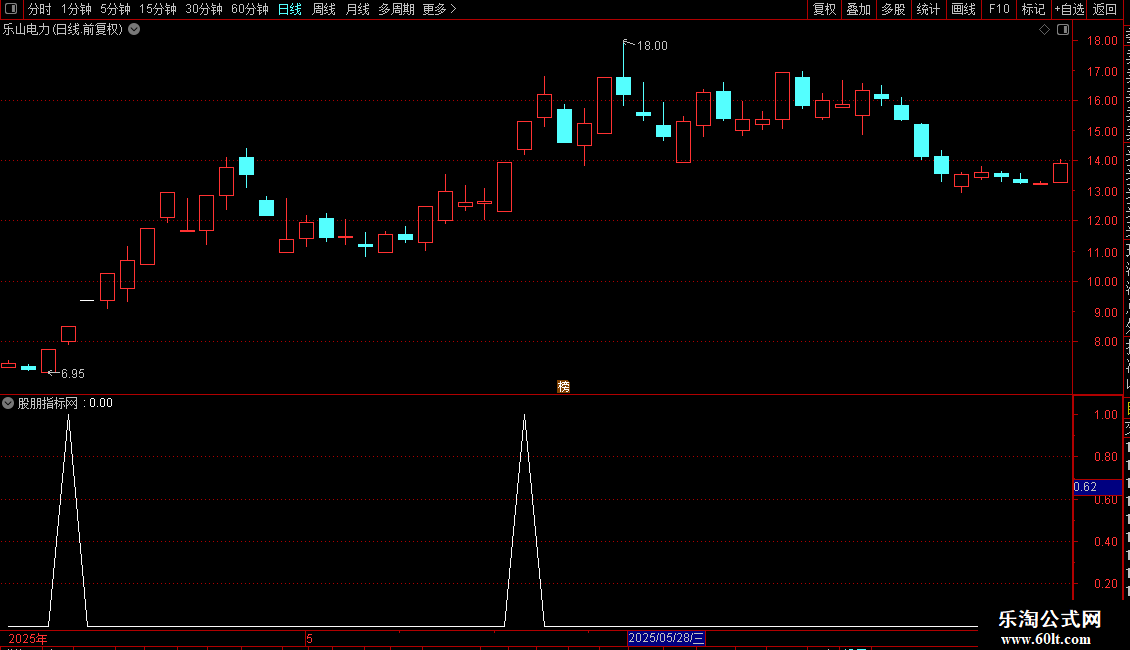
Task: Add stock with +自选 button
Action: [1069, 9]
